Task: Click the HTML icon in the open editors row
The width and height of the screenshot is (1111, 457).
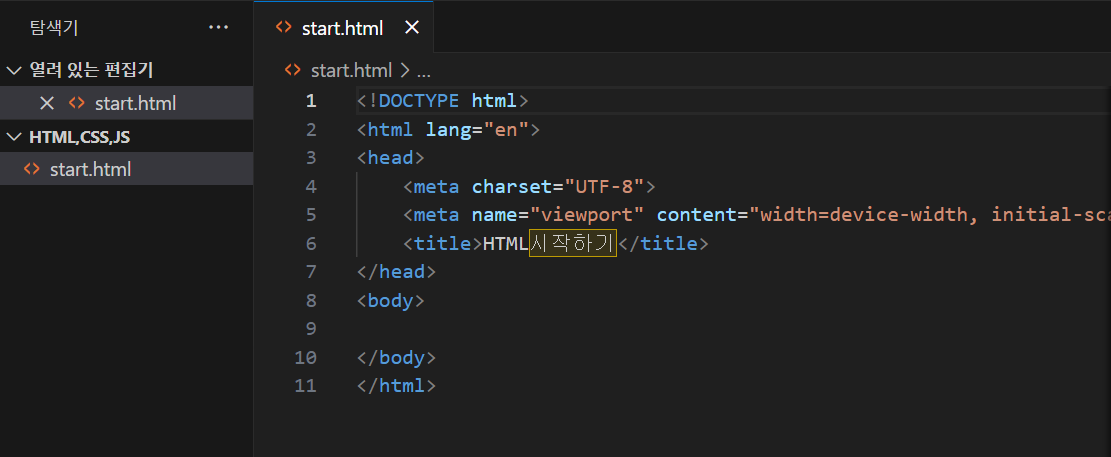Action: click(76, 103)
